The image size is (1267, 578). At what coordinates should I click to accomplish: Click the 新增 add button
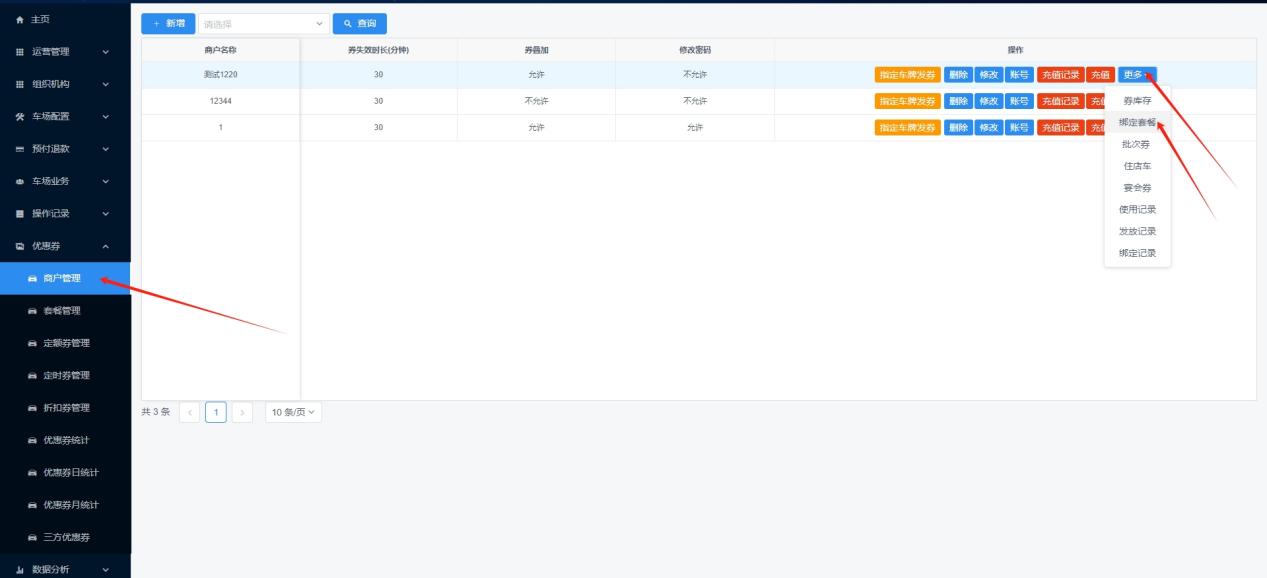coord(169,24)
